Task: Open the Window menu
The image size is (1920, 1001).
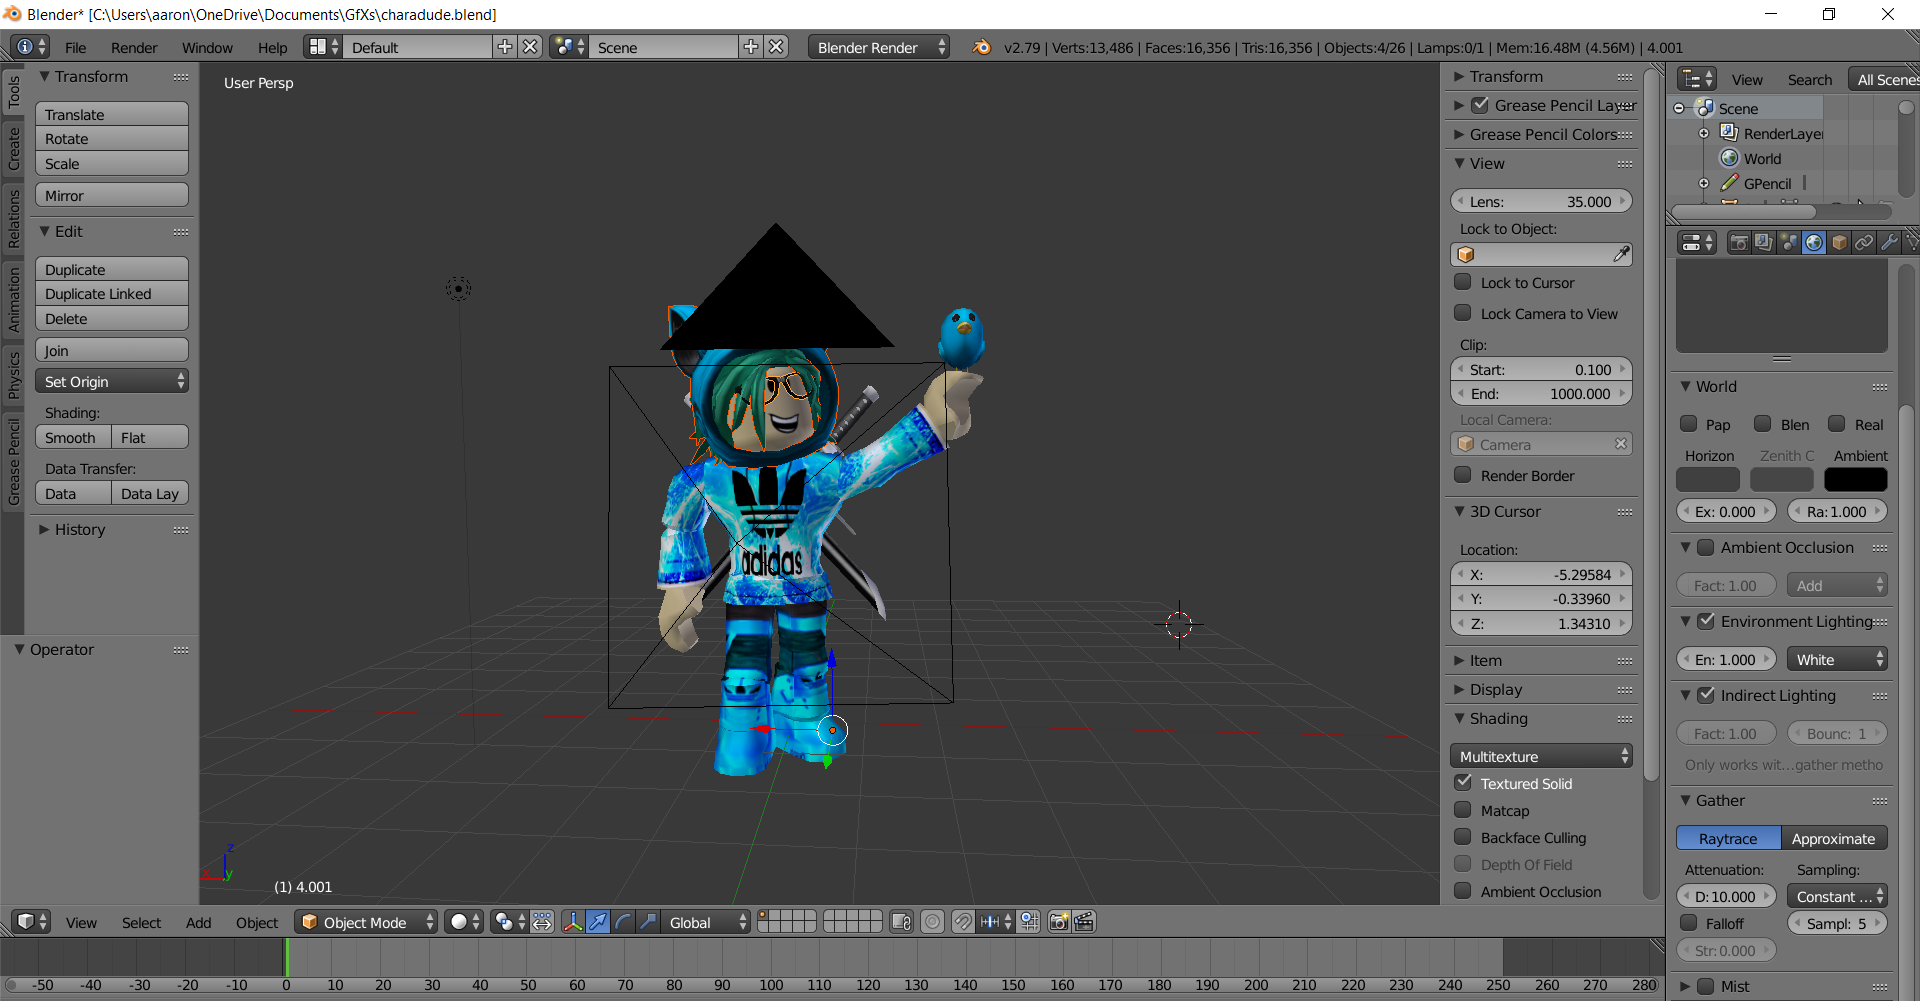Action: (x=207, y=47)
